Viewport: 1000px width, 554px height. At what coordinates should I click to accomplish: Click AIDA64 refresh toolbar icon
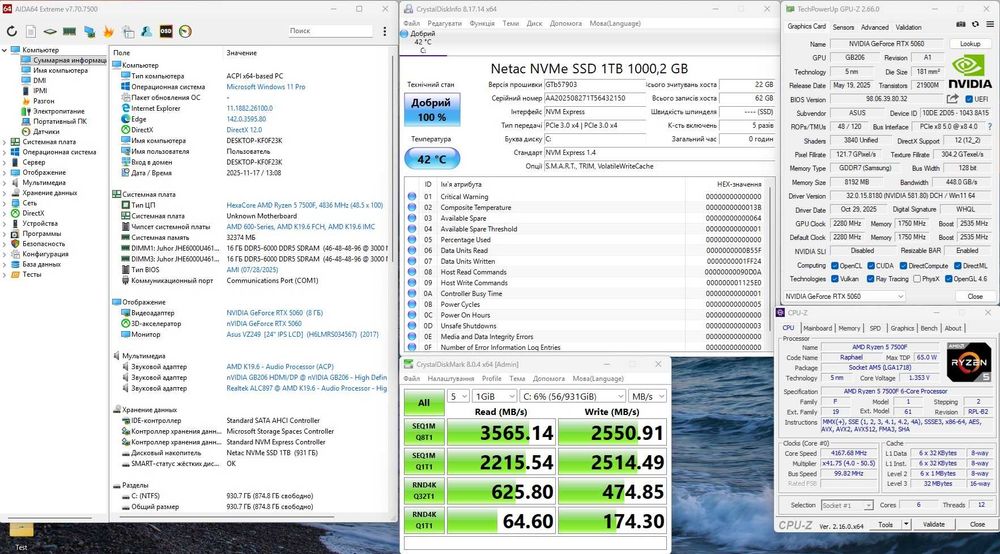click(x=11, y=31)
